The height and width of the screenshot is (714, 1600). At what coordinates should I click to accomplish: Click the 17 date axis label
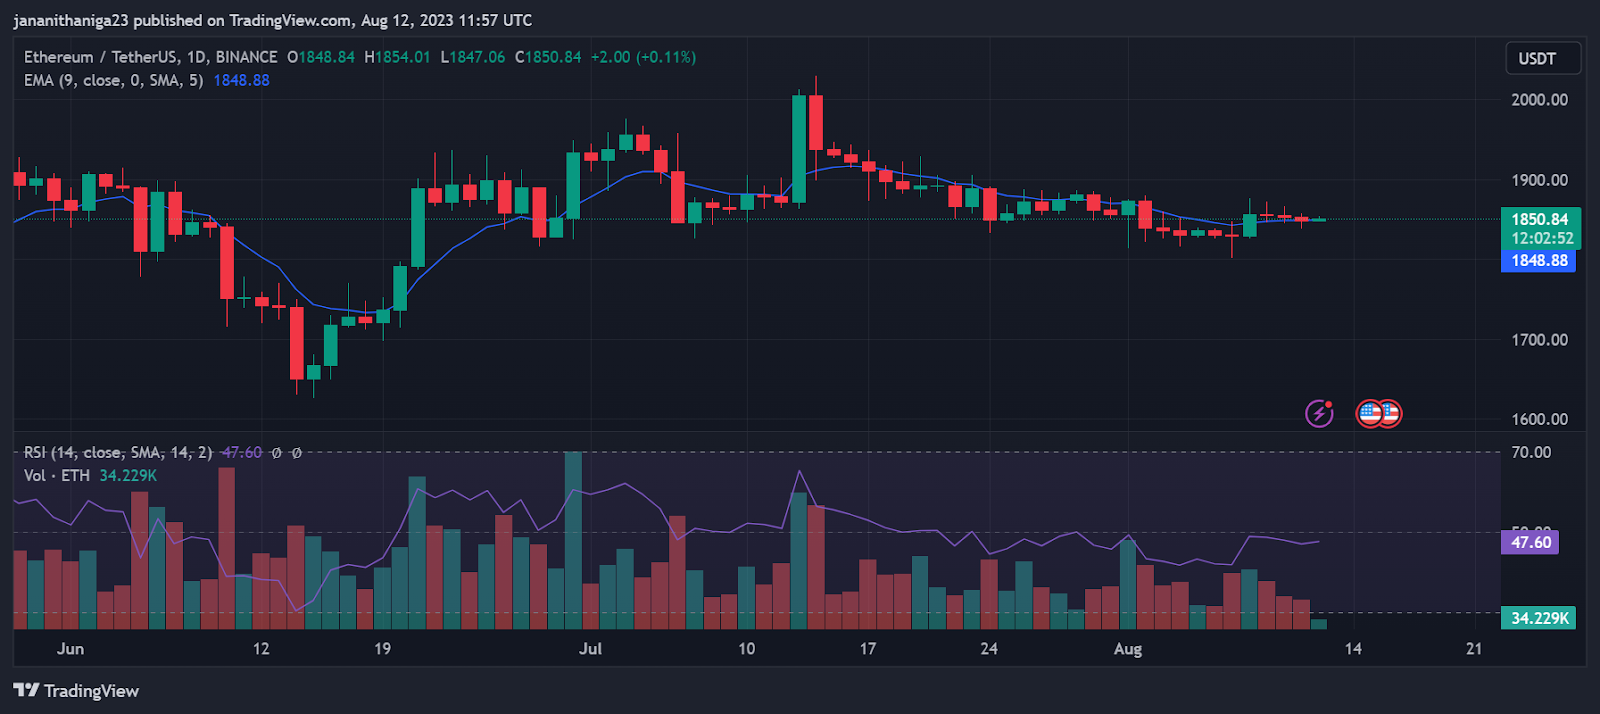point(868,648)
